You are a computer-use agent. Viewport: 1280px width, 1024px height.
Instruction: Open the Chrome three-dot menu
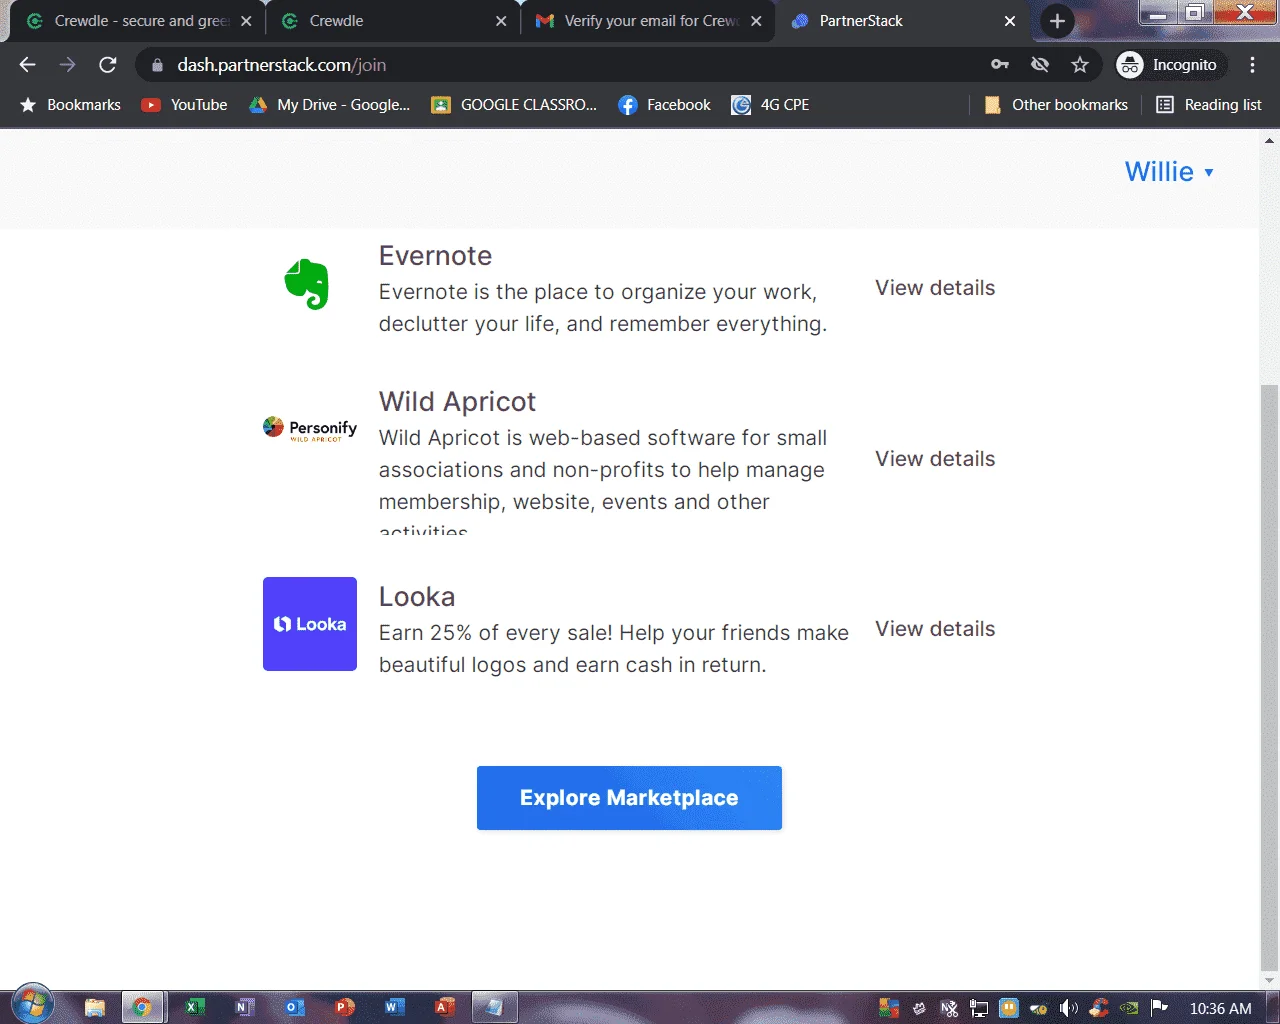coord(1252,65)
